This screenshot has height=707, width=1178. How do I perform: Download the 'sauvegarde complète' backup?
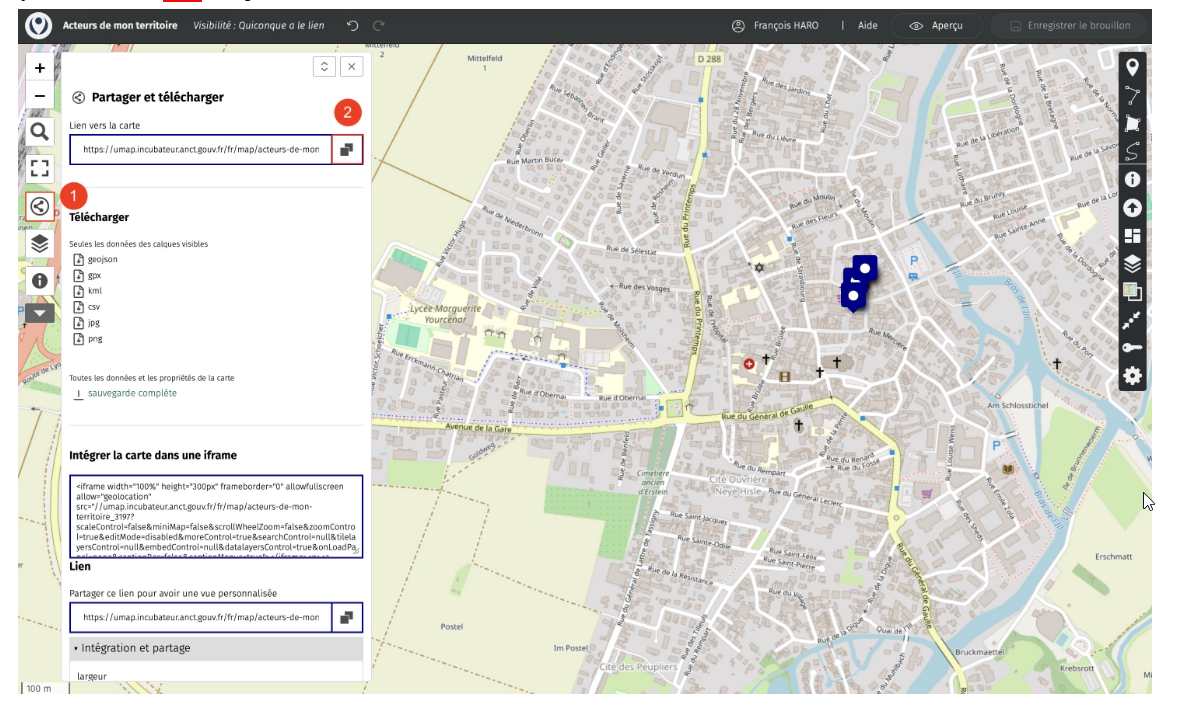coord(131,393)
